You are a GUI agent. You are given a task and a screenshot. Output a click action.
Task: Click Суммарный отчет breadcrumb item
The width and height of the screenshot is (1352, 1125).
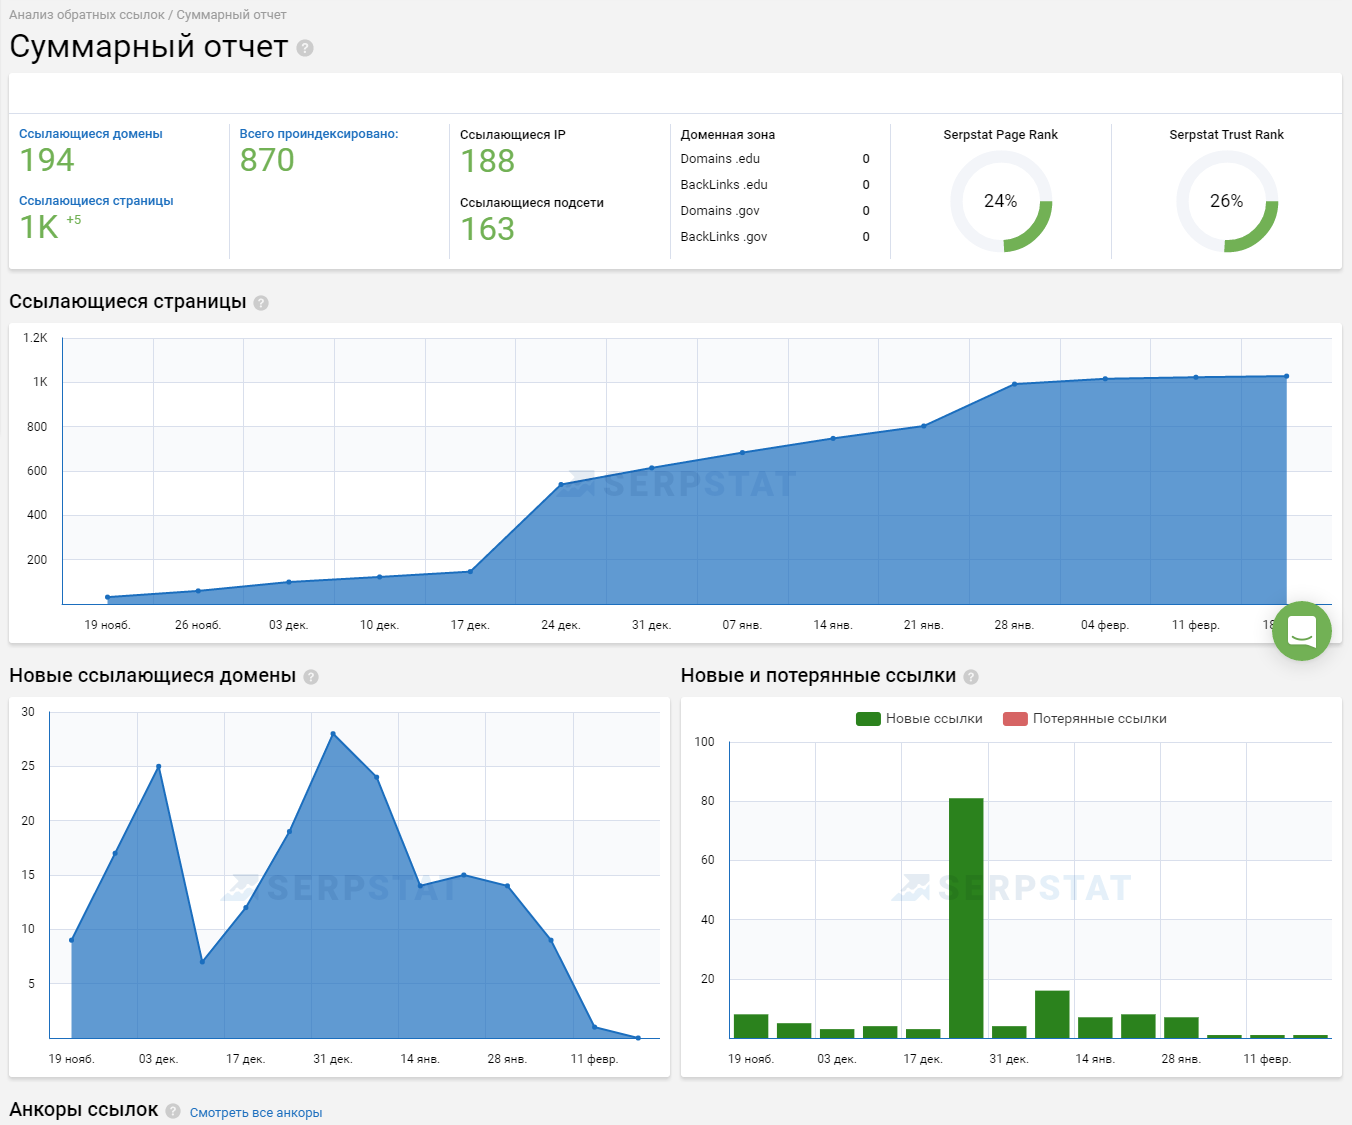231,15
